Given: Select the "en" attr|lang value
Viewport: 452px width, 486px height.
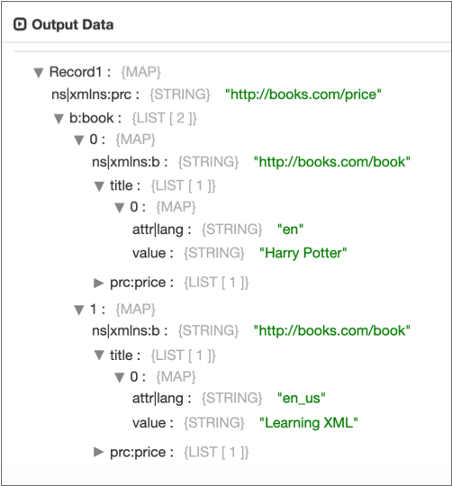Looking at the screenshot, I should point(290,229).
